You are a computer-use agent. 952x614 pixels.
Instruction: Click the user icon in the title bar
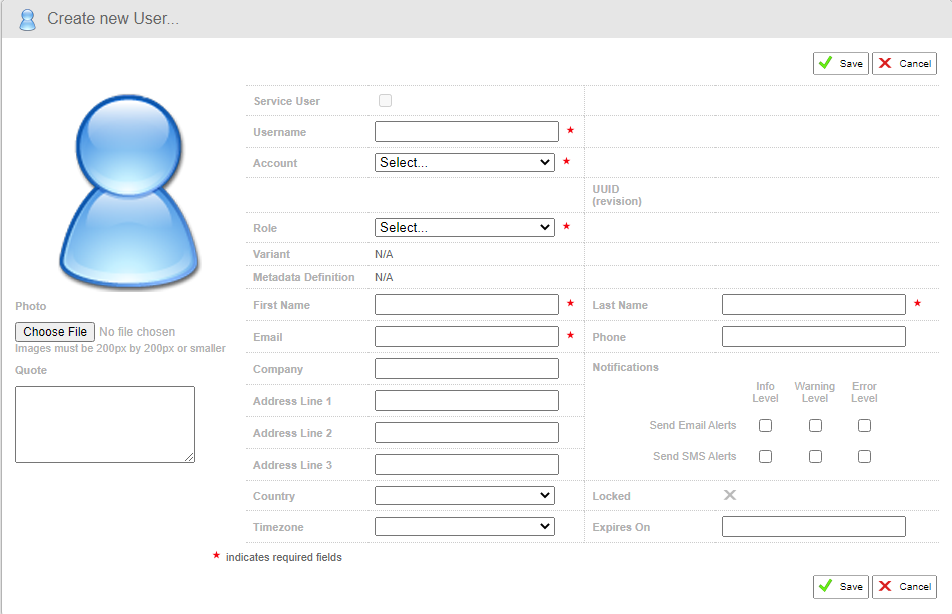[27, 19]
